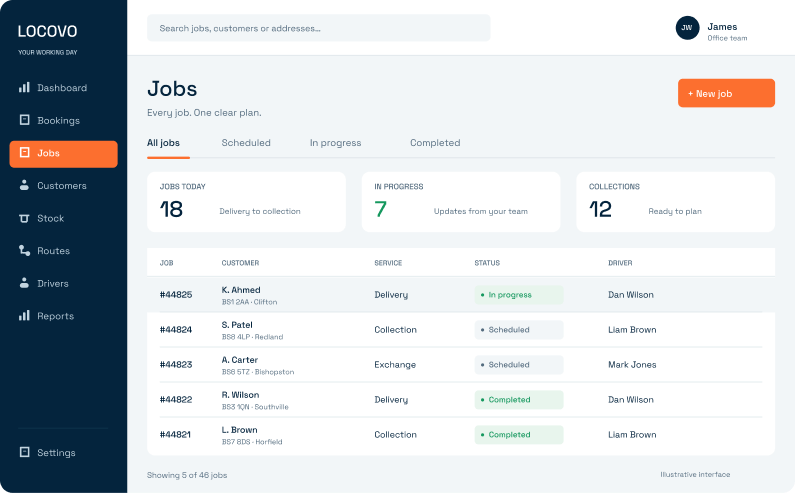Create a job with + New job
Screen dimensions: 795x493
click(x=726, y=93)
